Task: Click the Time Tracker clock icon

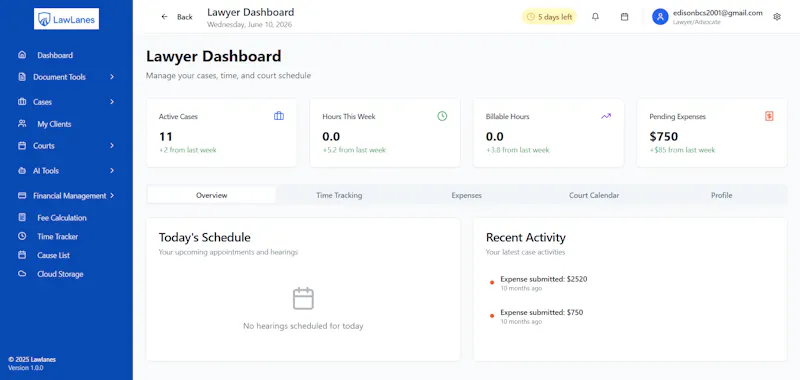Action: point(22,236)
